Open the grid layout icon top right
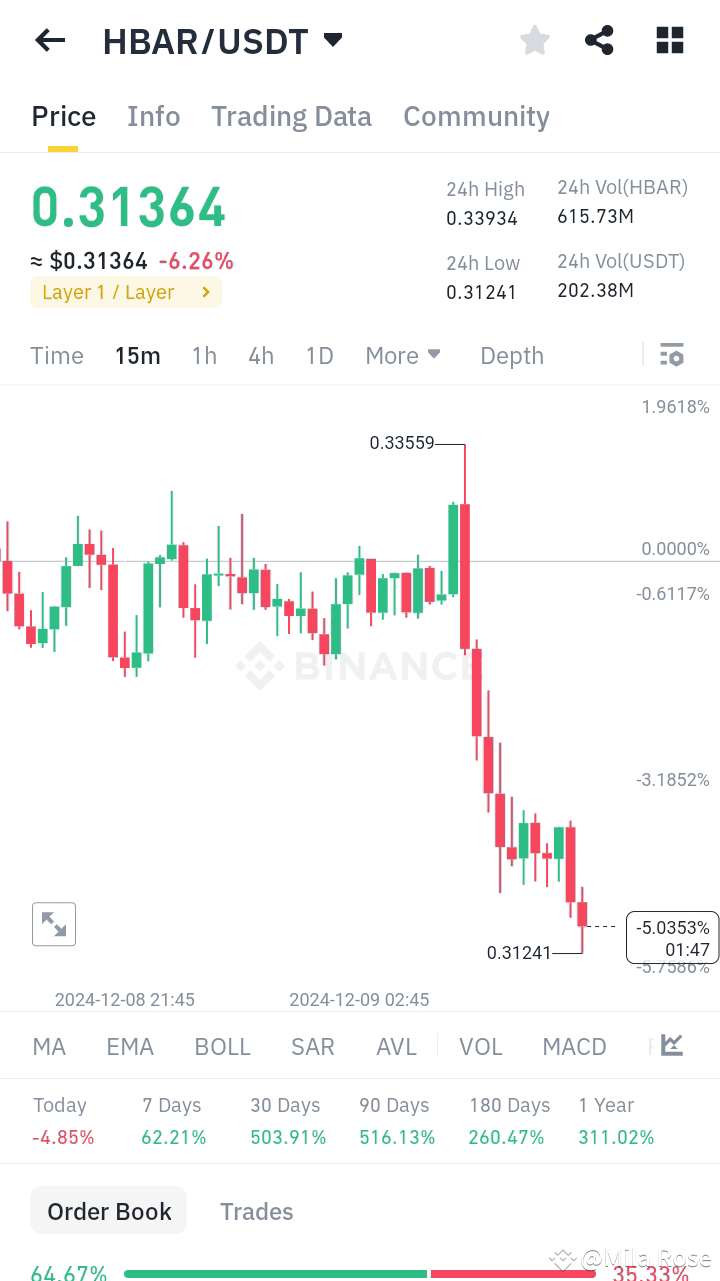 click(x=668, y=40)
